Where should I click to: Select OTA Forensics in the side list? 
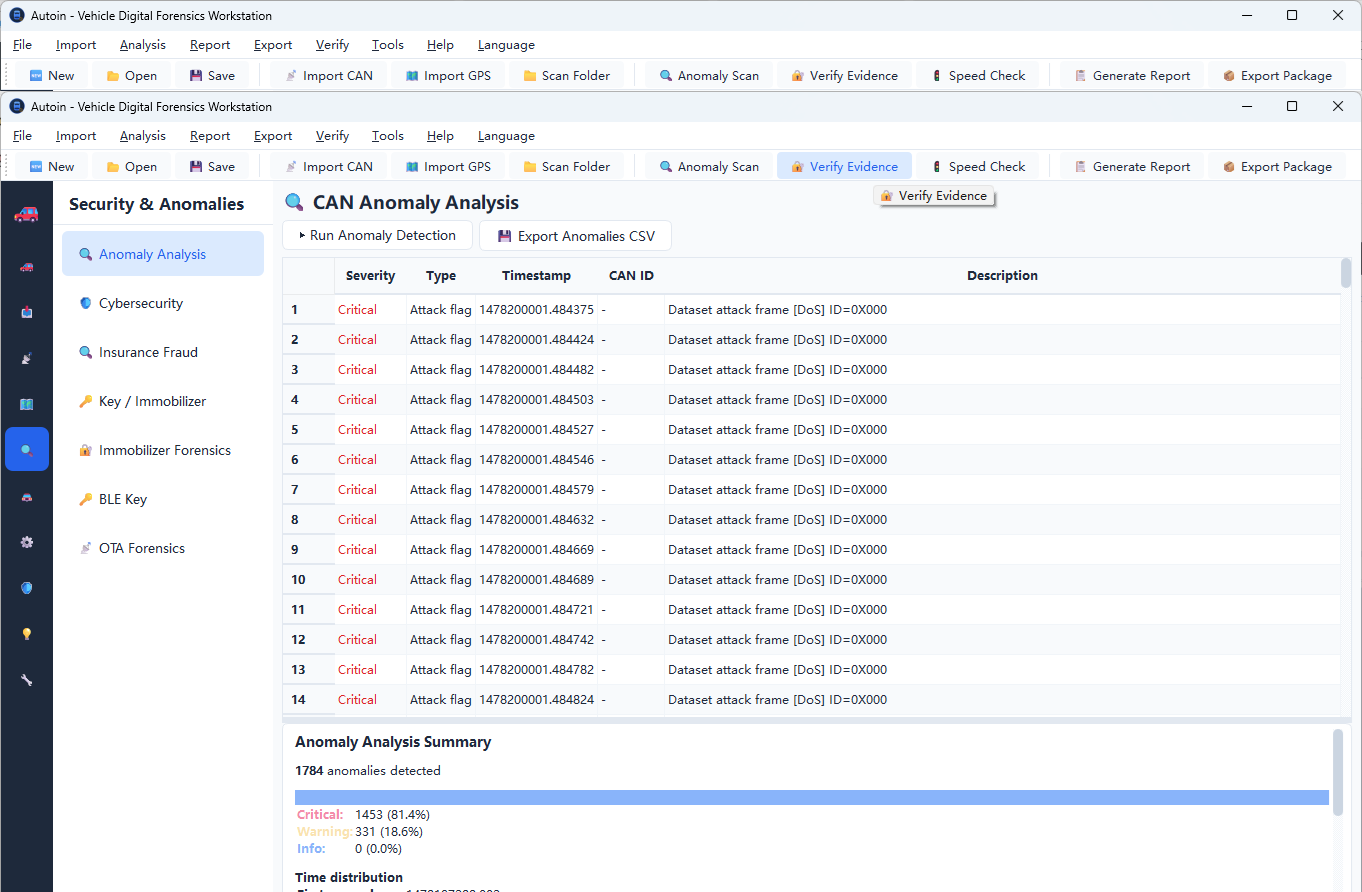click(x=163, y=548)
